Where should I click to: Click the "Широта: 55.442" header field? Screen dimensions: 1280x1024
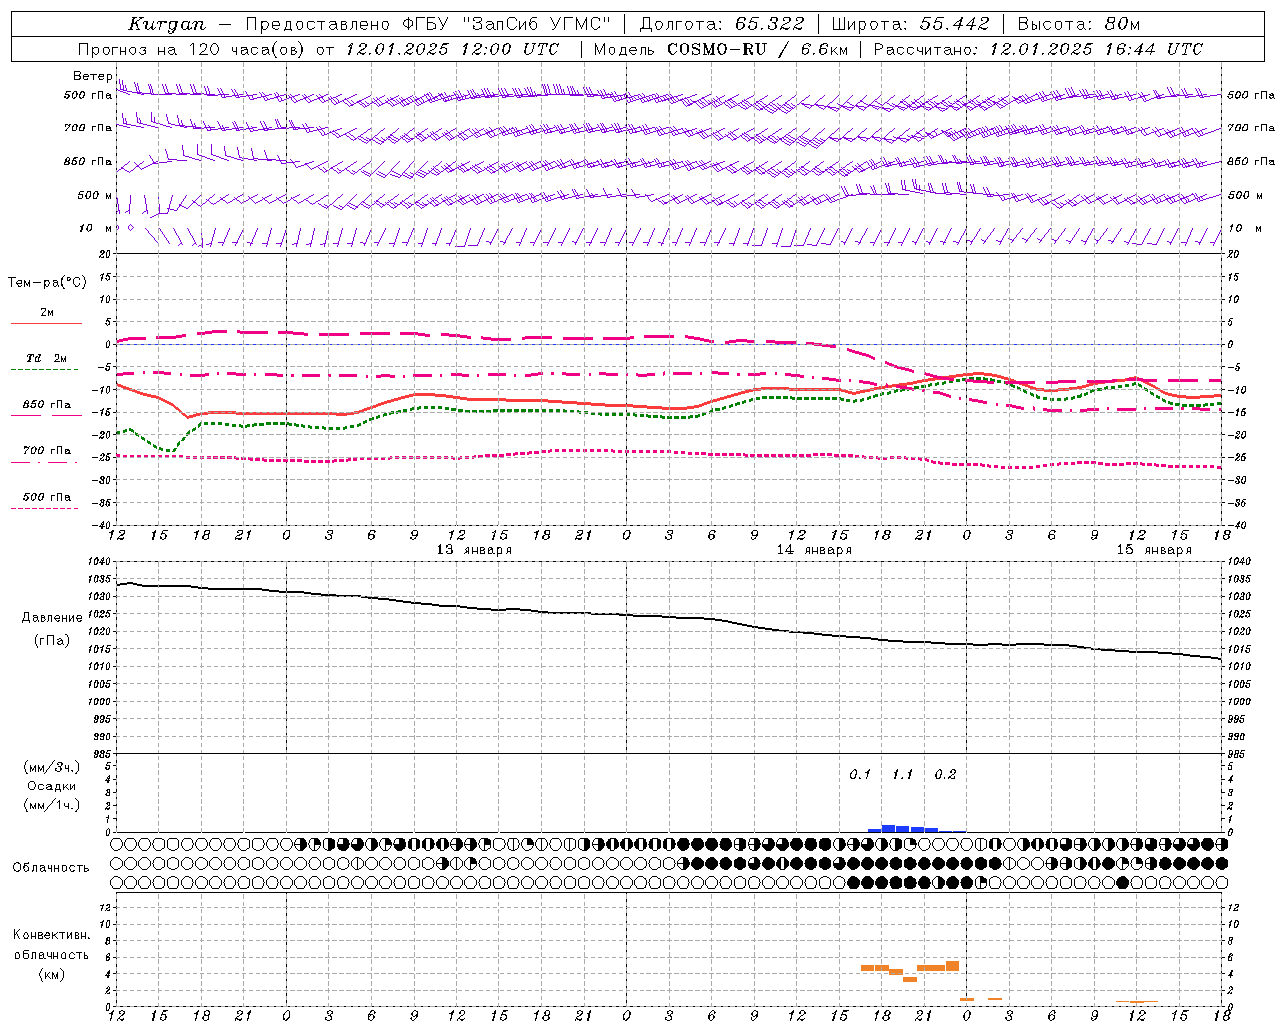click(911, 24)
